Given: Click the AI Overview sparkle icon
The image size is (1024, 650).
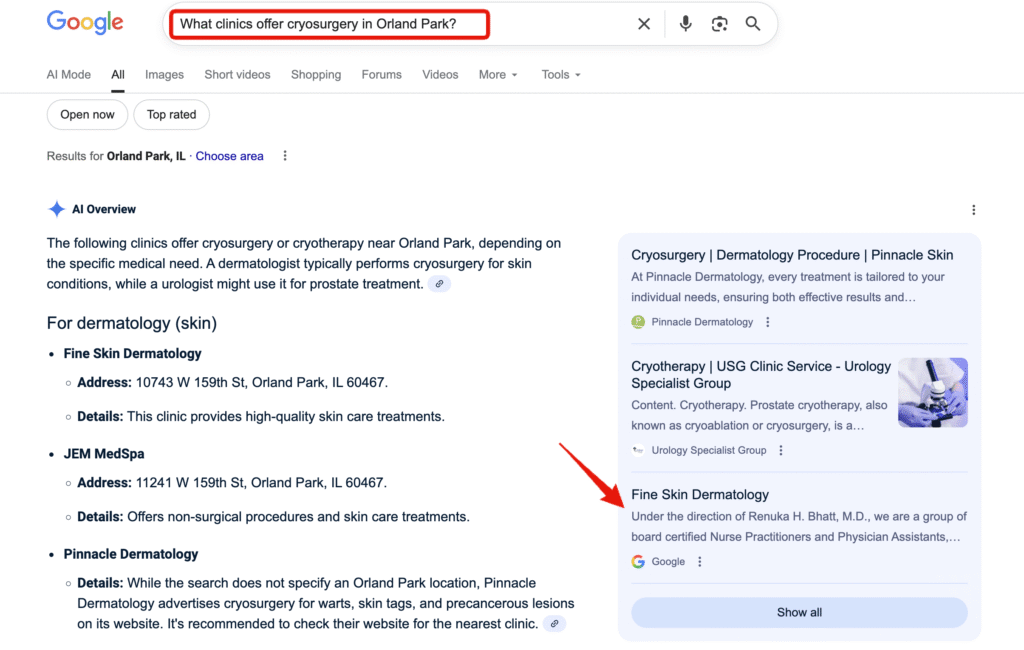Looking at the screenshot, I should pyautogui.click(x=57, y=208).
